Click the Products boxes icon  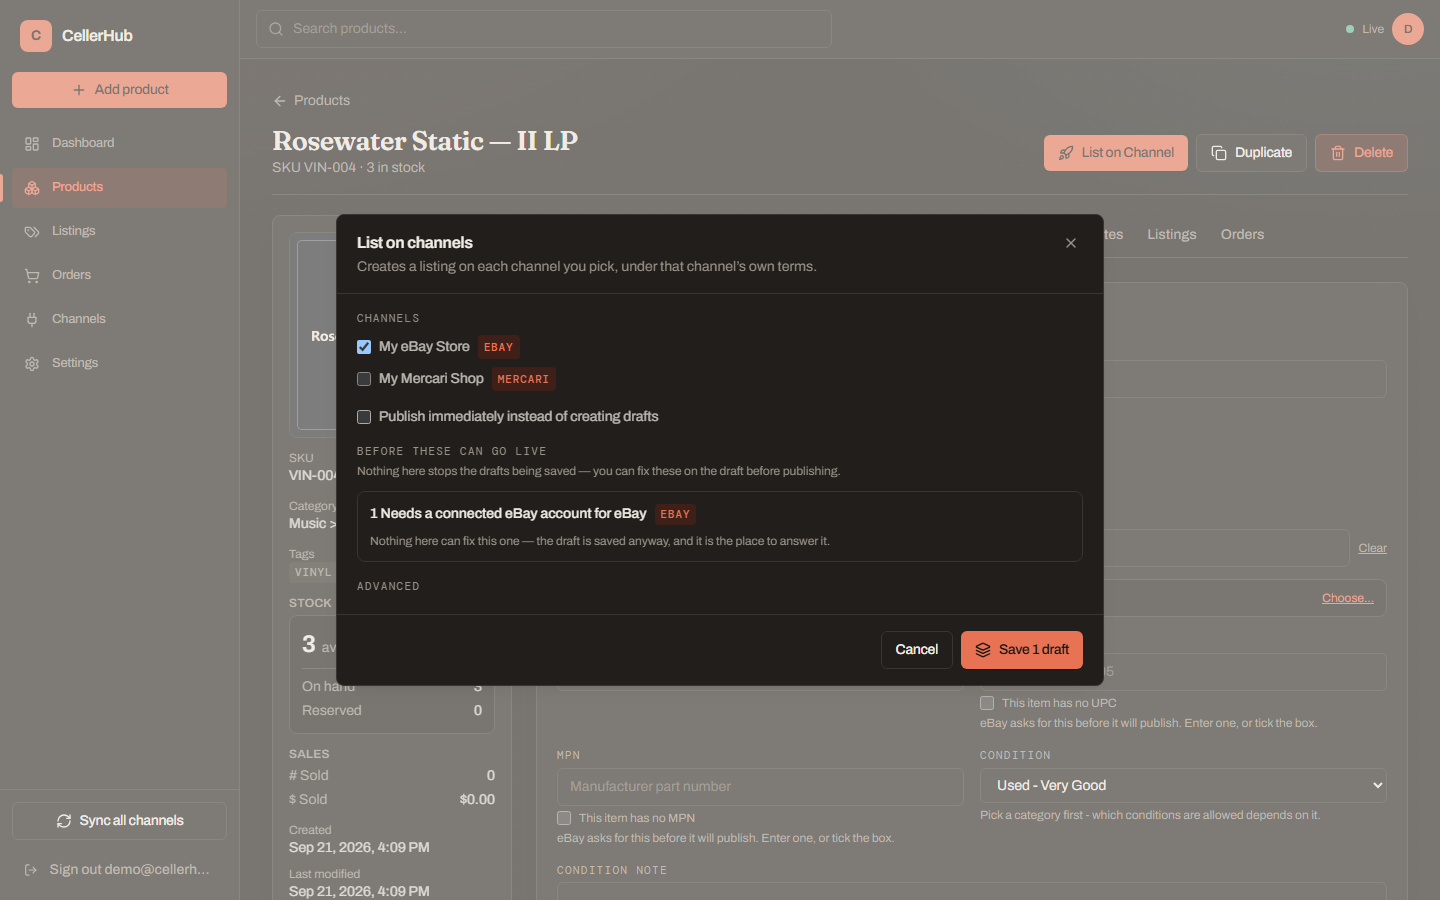coord(32,188)
